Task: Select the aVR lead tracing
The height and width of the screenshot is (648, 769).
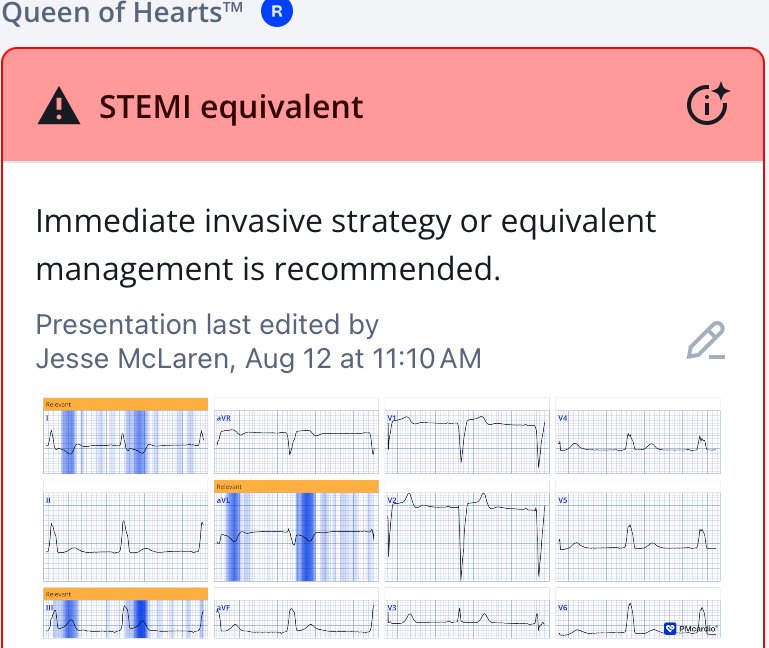Action: (296, 436)
